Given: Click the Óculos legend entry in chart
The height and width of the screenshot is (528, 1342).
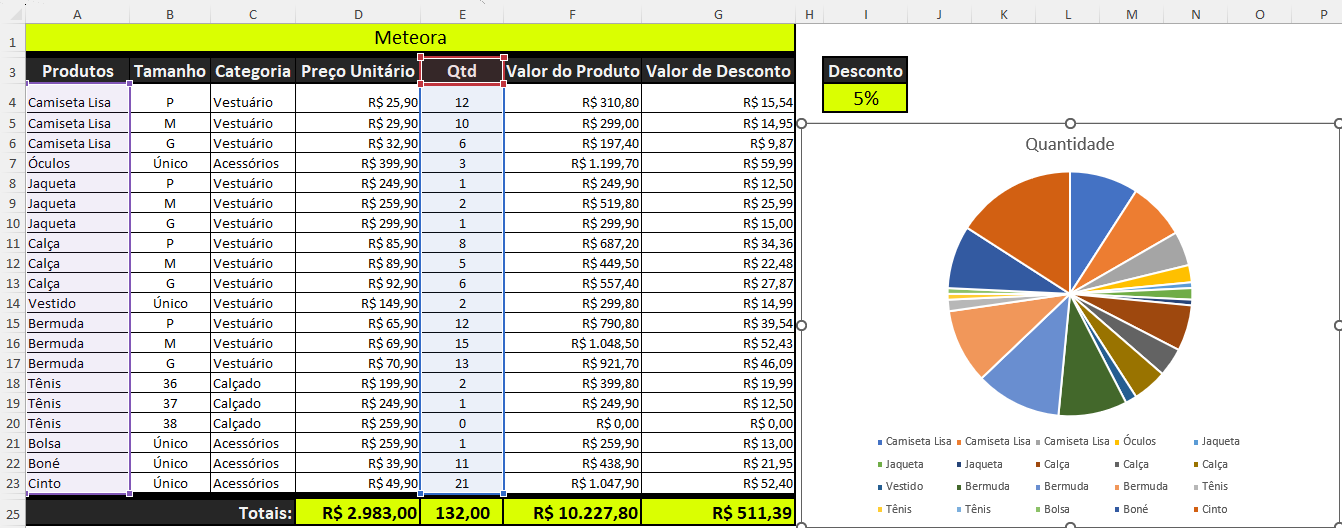Looking at the screenshot, I should (1135, 441).
